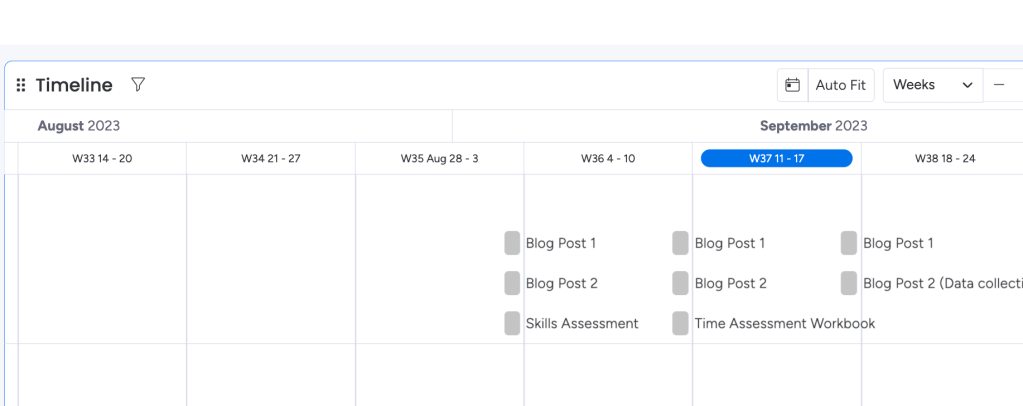Select the W34 21 - 27 header

[x=271, y=158]
